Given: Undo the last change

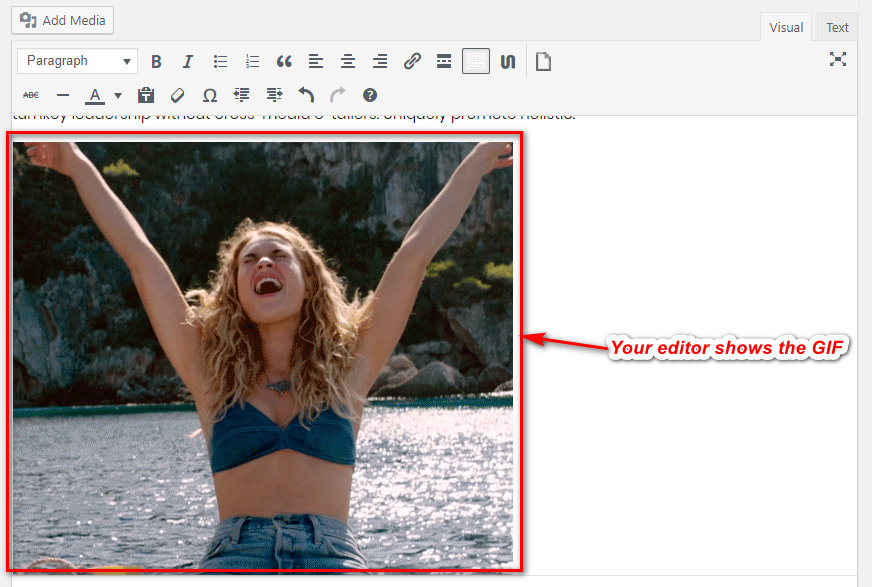Looking at the screenshot, I should click(x=306, y=95).
